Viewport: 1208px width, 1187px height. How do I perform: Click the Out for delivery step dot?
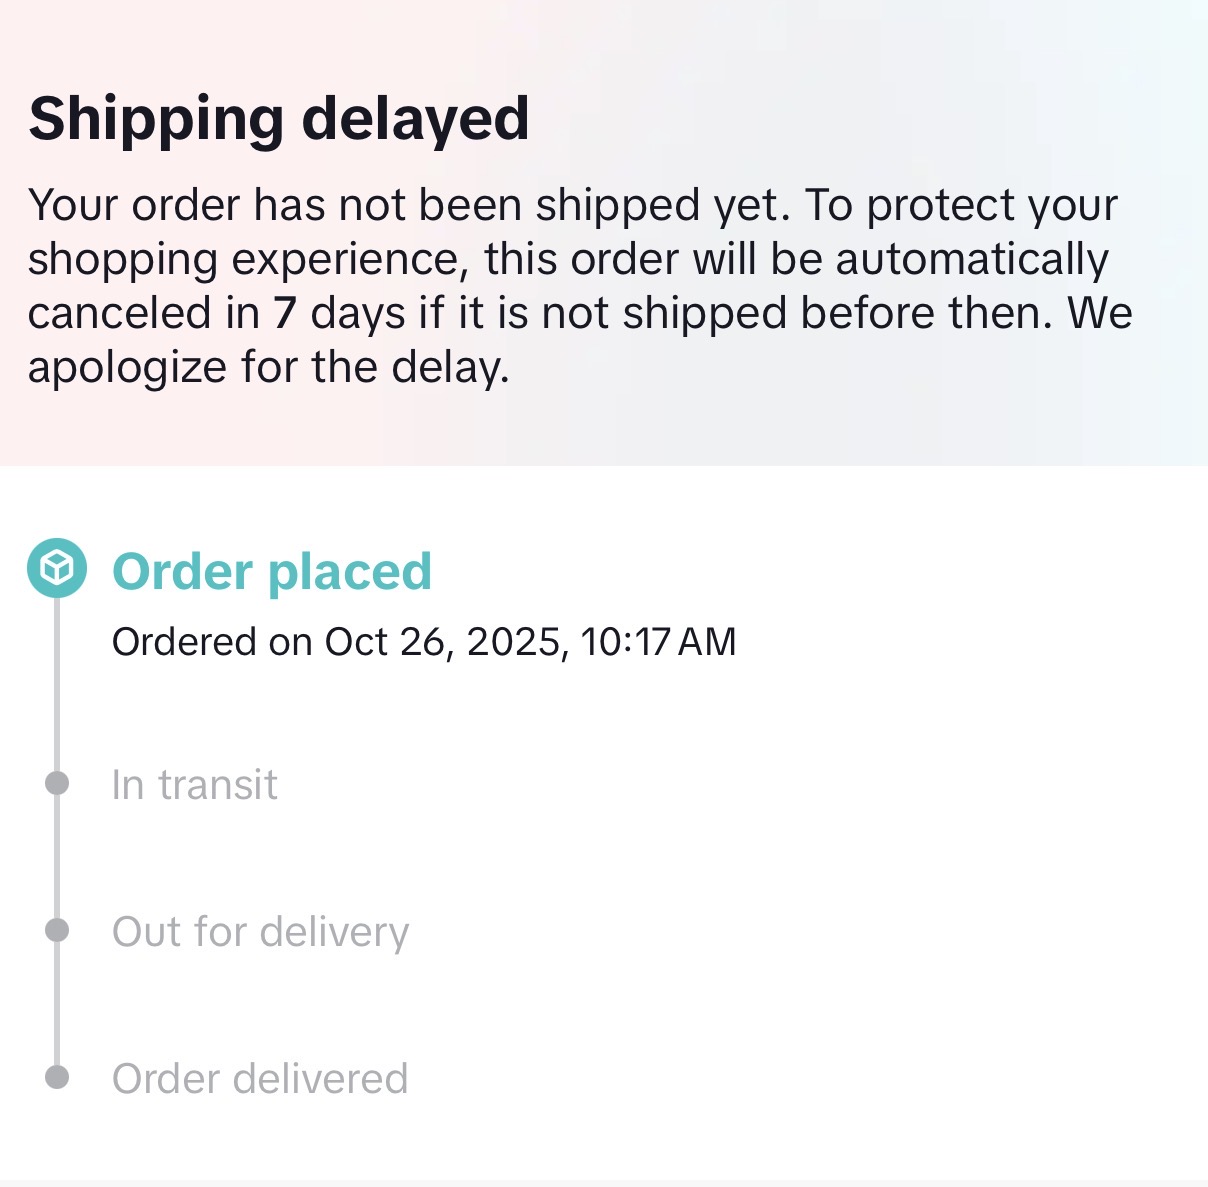pos(57,931)
